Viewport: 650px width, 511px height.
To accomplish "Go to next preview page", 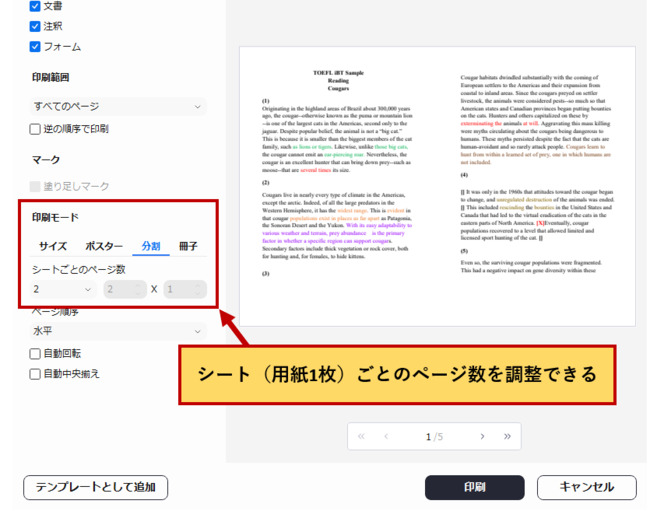I will (482, 436).
